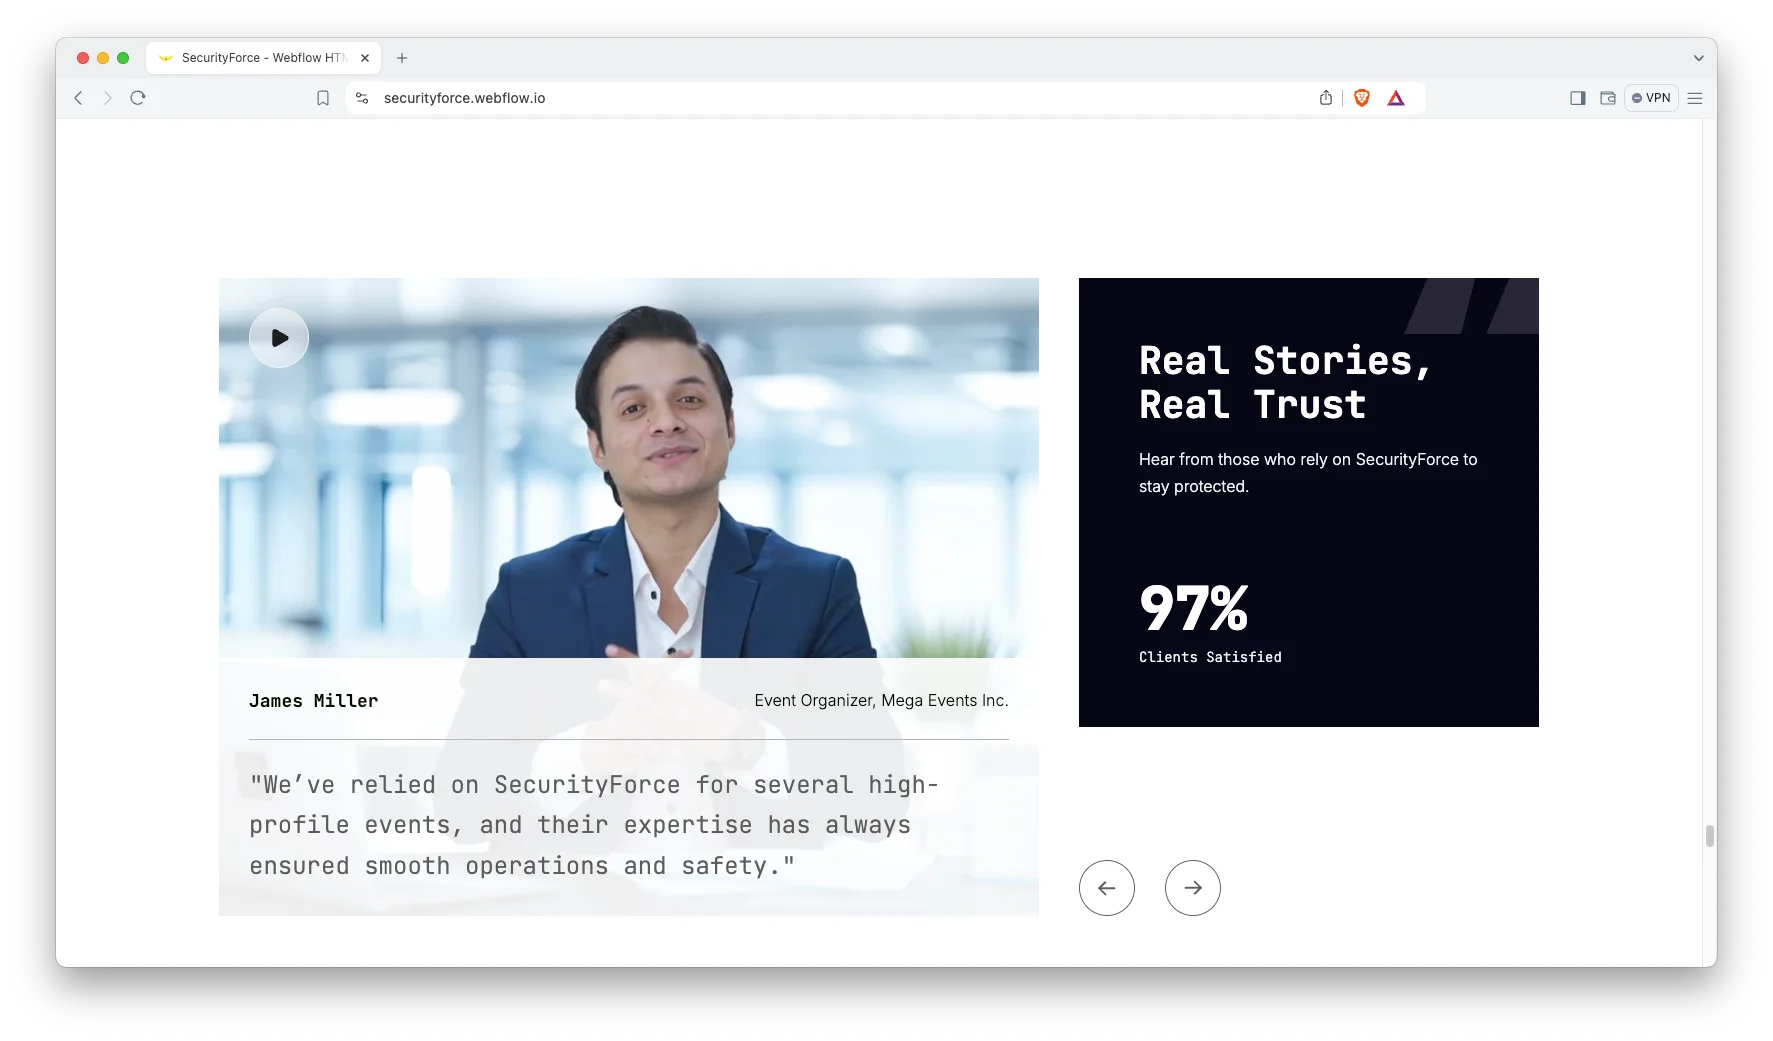Image resolution: width=1773 pixels, height=1041 pixels.
Task: Expand the tab search chevron
Action: (x=1698, y=58)
